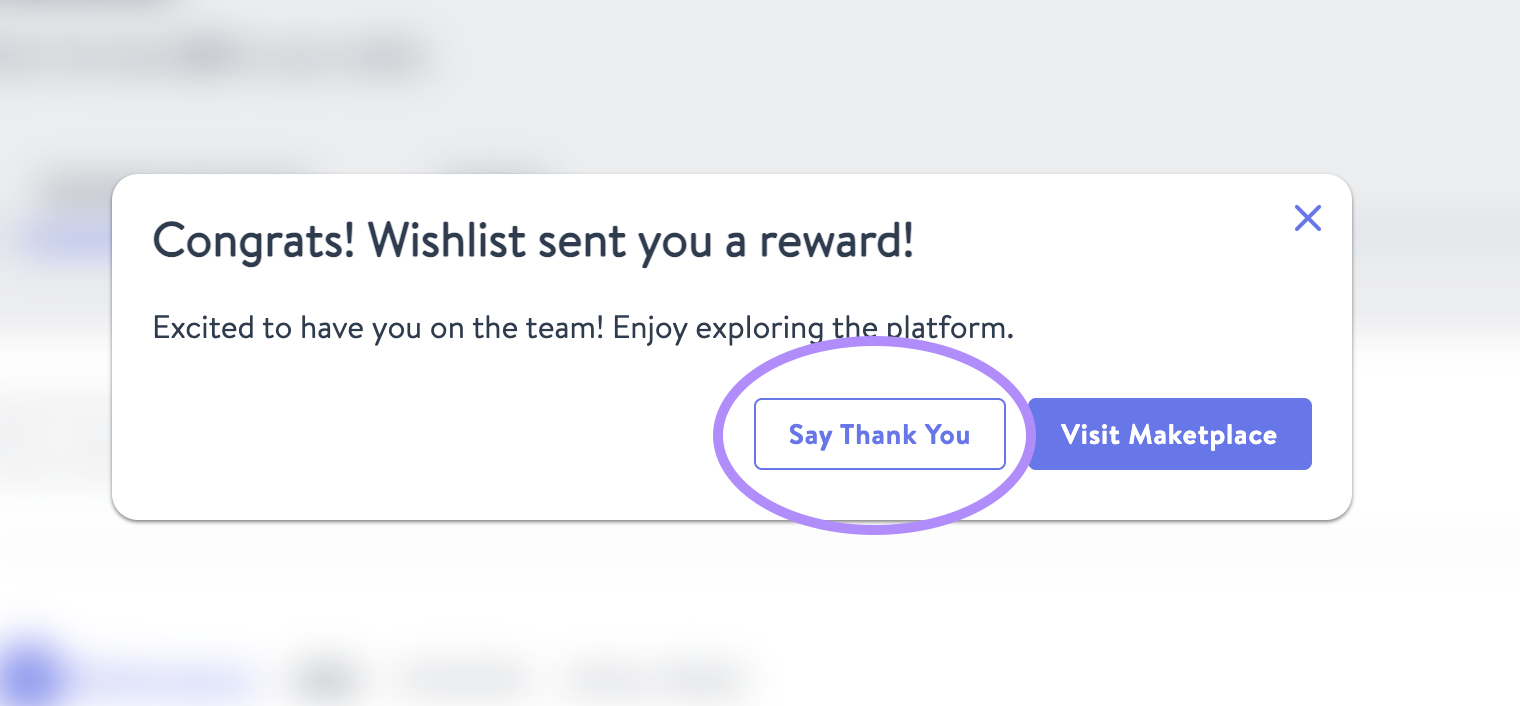
Task: Select the 'Congrats! Wishlist sent you a reward!' heading
Action: [533, 242]
